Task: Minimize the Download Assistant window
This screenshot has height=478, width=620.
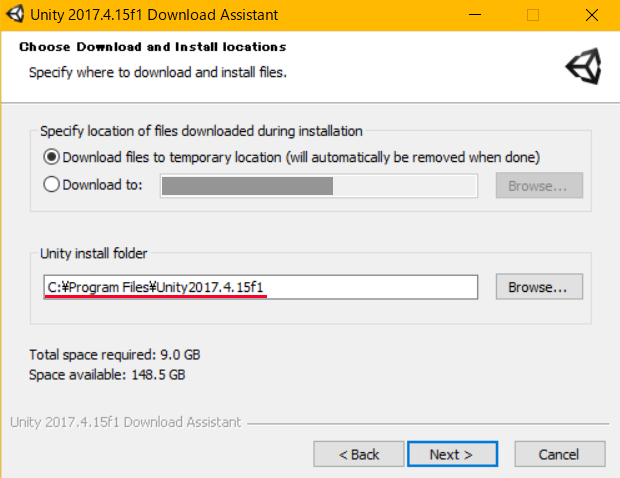Action: (474, 15)
